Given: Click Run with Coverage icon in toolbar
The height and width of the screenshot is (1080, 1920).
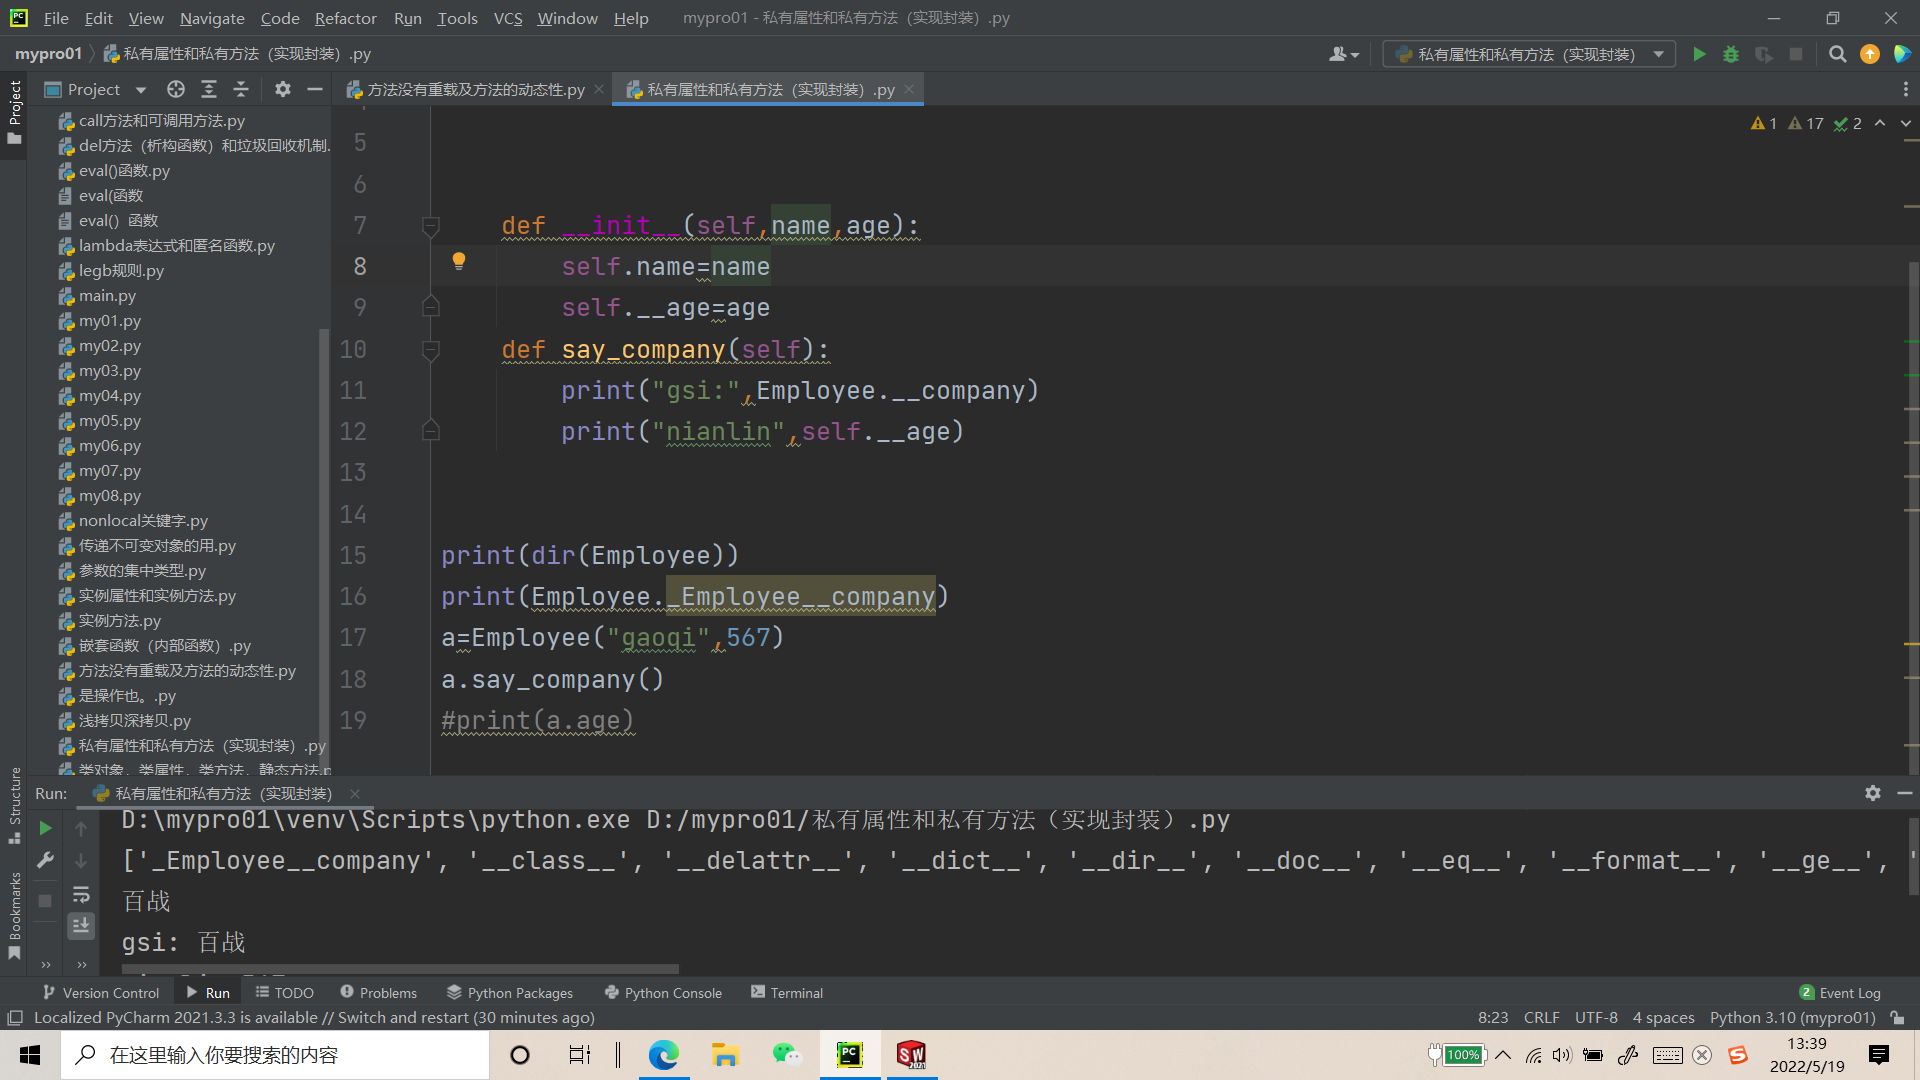Looking at the screenshot, I should (x=1763, y=54).
